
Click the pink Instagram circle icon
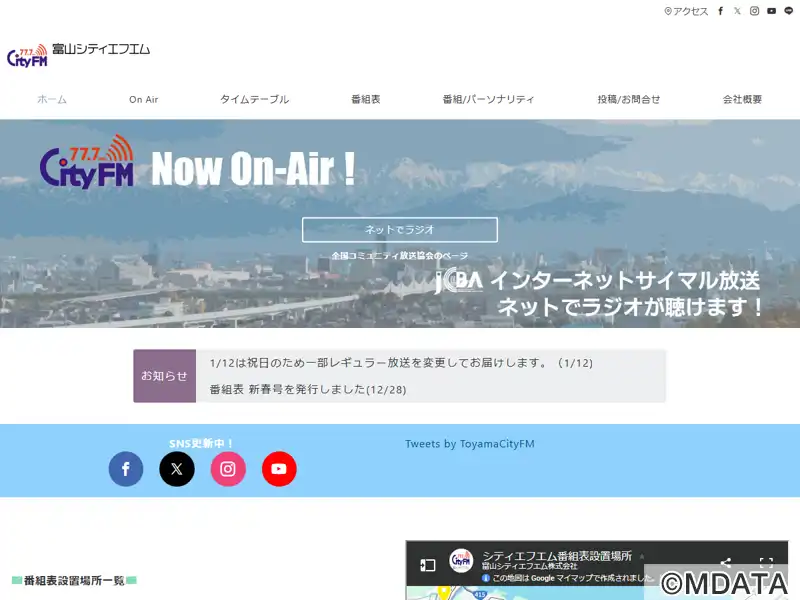(x=228, y=469)
